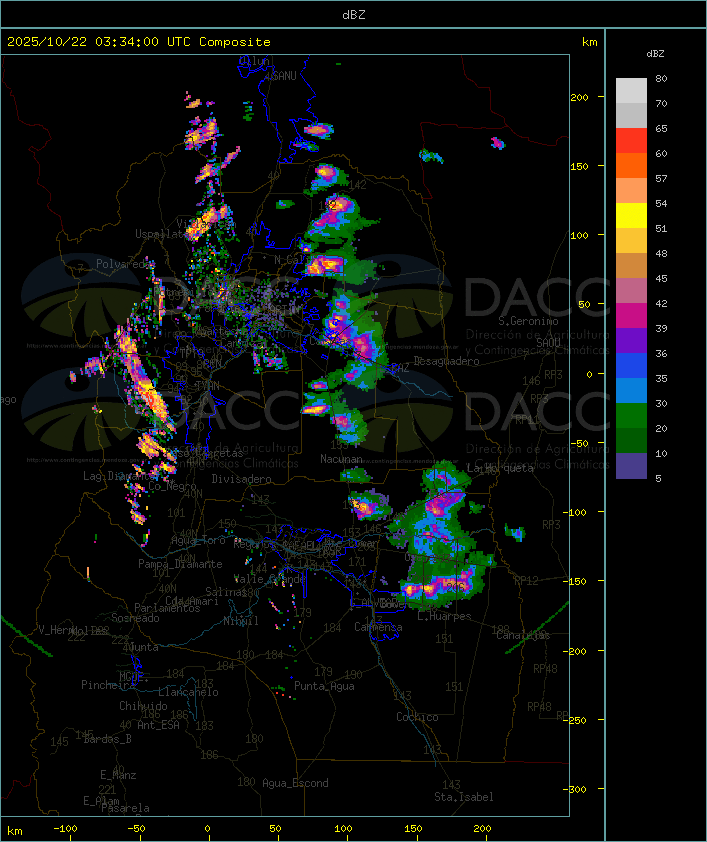Image resolution: width=707 pixels, height=842 pixels.
Task: Click the 'RP12' road label
Action: (x=526, y=580)
